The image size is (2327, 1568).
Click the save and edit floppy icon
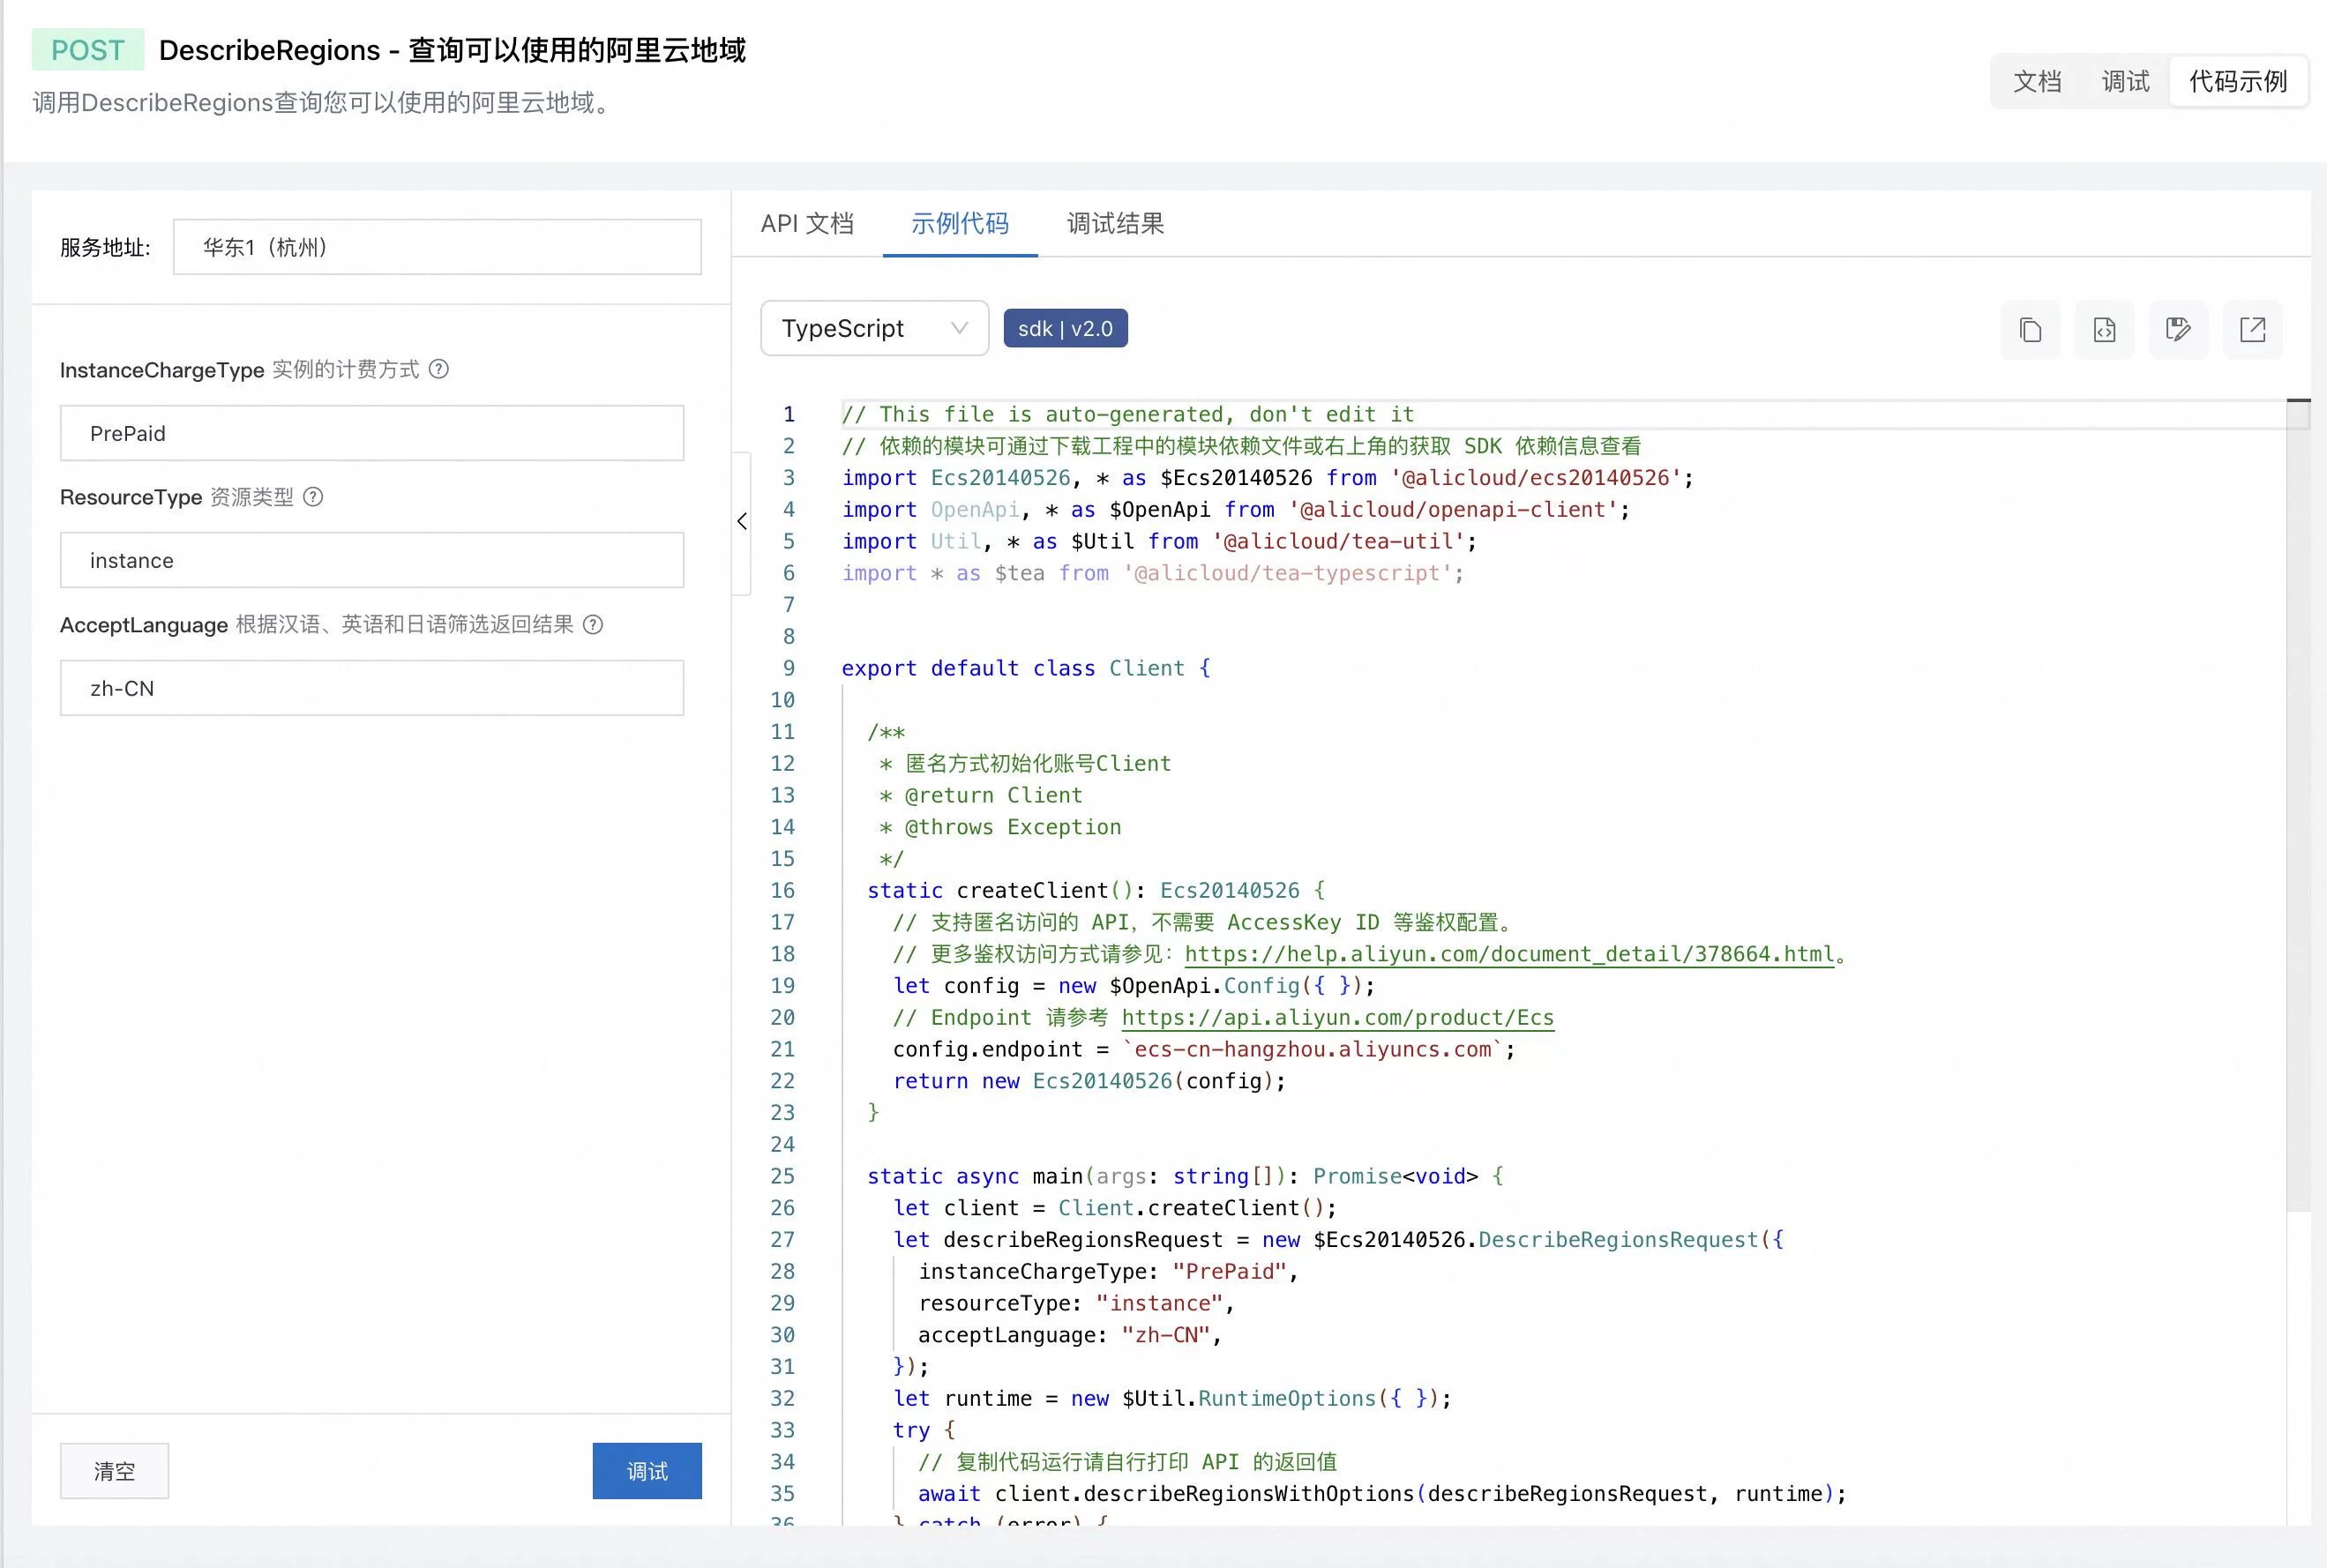click(x=2178, y=329)
